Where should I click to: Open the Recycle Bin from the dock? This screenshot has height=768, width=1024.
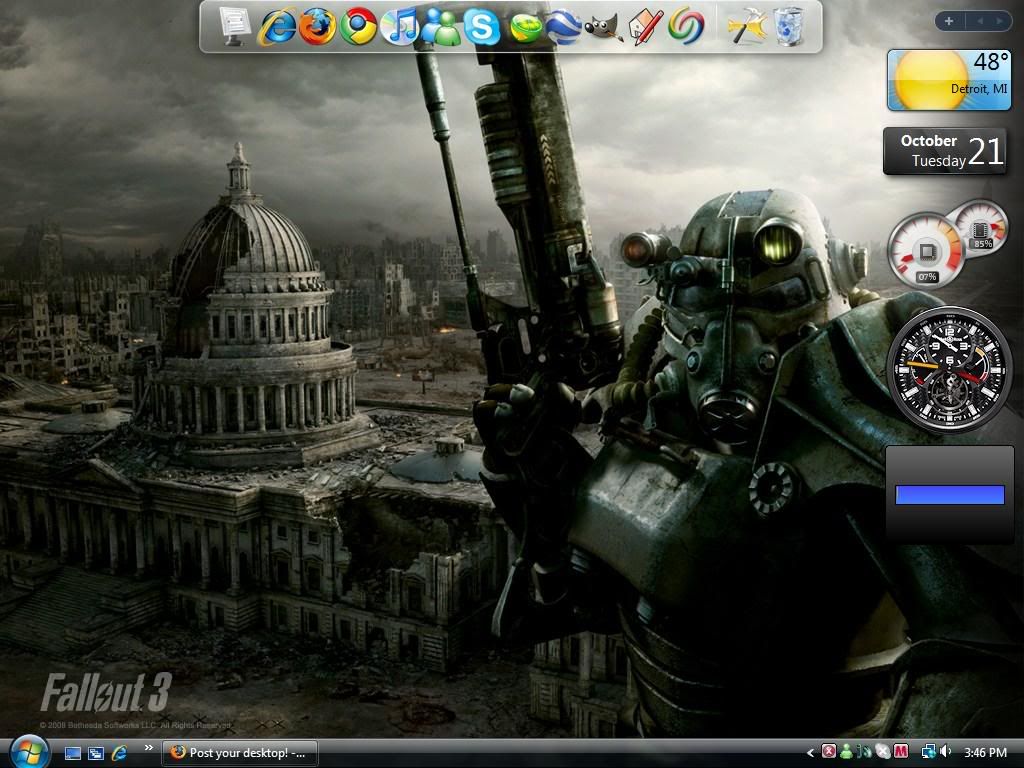pyautogui.click(x=788, y=26)
